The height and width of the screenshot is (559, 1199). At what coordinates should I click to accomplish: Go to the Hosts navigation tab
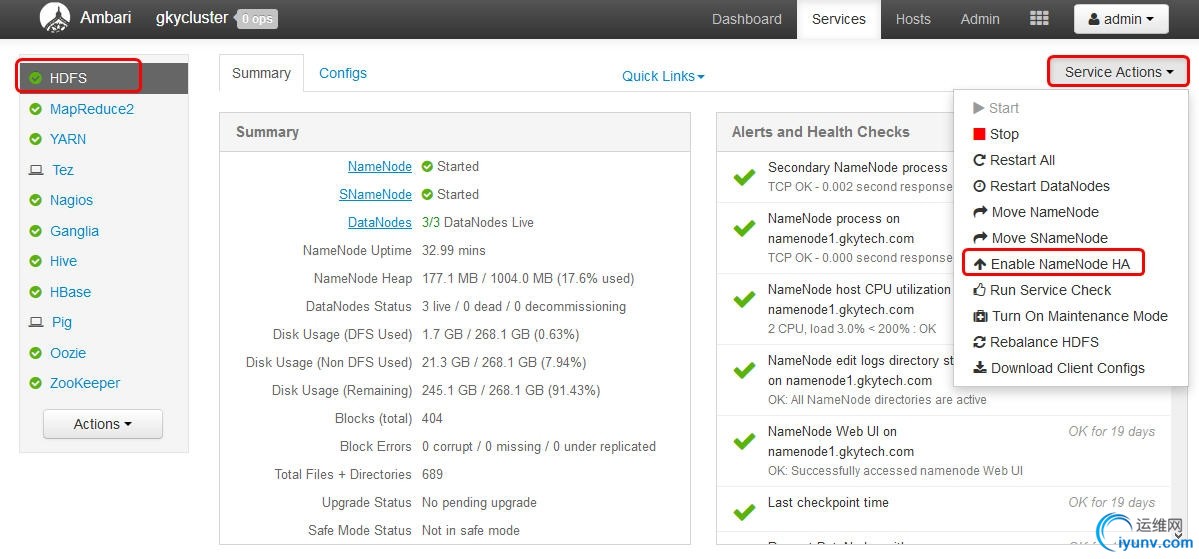coord(913,19)
